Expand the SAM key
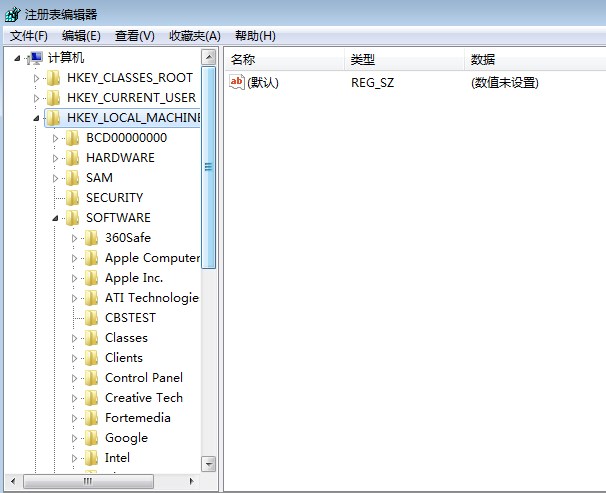 pos(55,178)
